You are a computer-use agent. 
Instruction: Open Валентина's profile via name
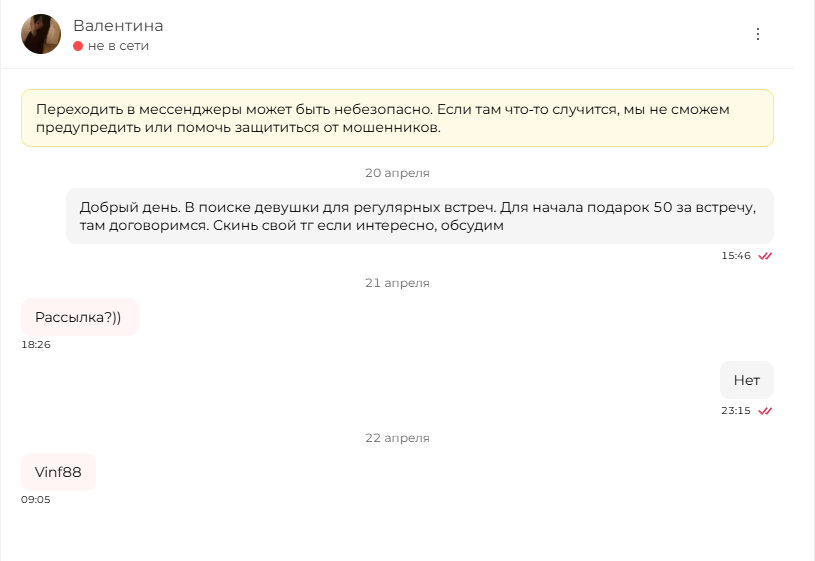coord(118,25)
